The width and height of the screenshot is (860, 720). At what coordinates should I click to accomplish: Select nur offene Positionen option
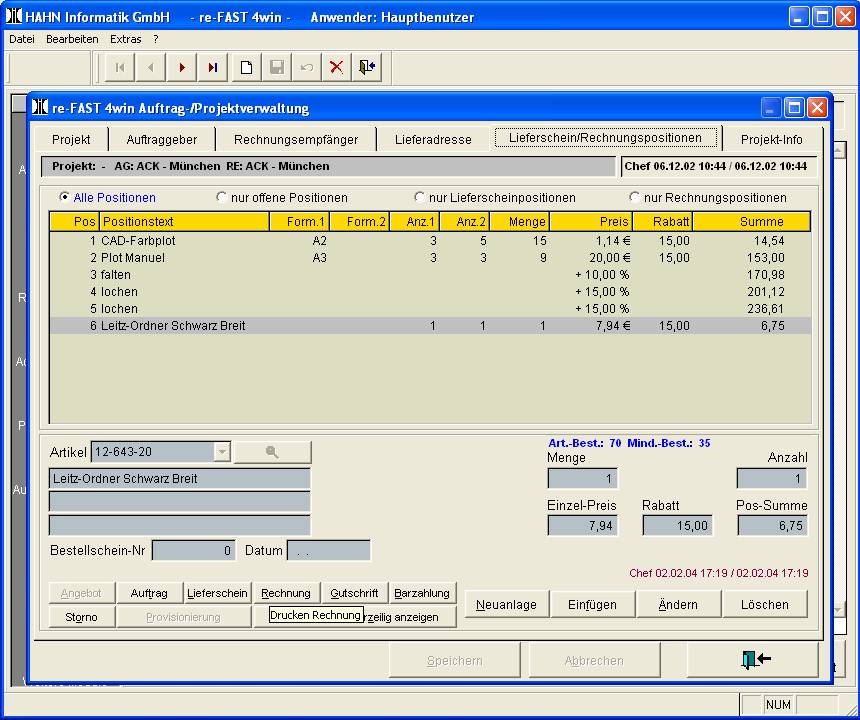point(221,196)
